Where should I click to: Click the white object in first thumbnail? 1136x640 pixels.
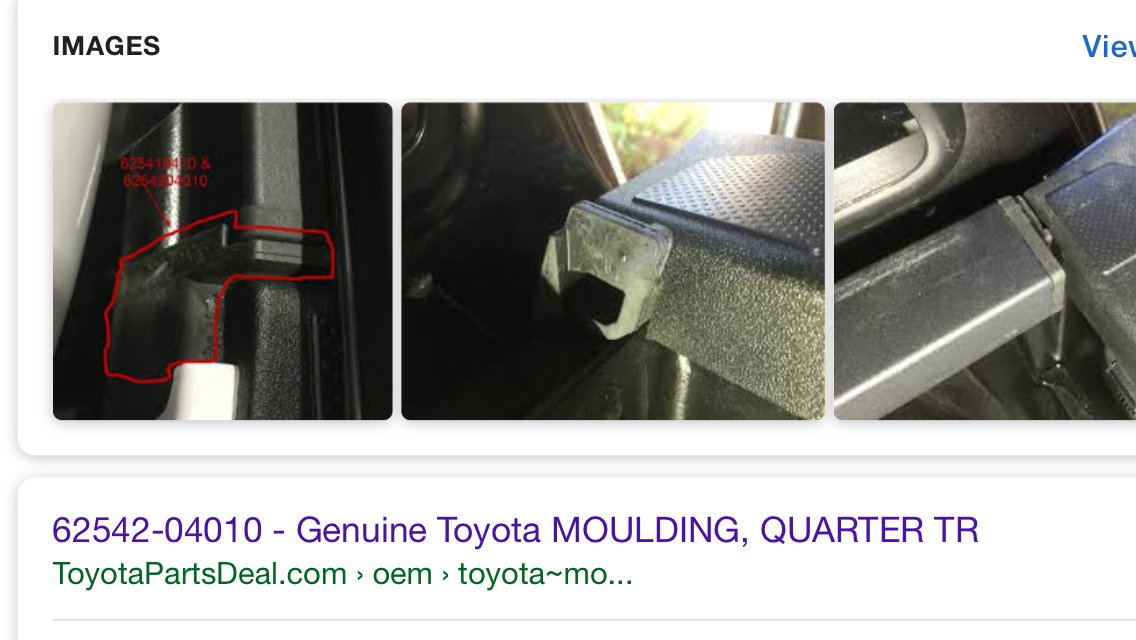click(205, 390)
